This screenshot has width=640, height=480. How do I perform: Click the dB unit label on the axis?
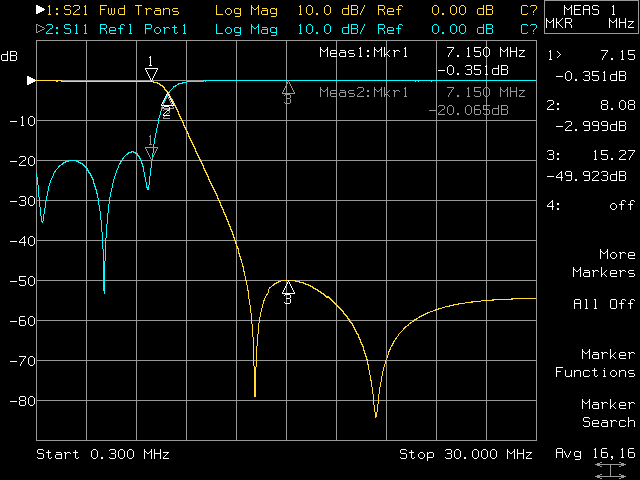pos(9,56)
